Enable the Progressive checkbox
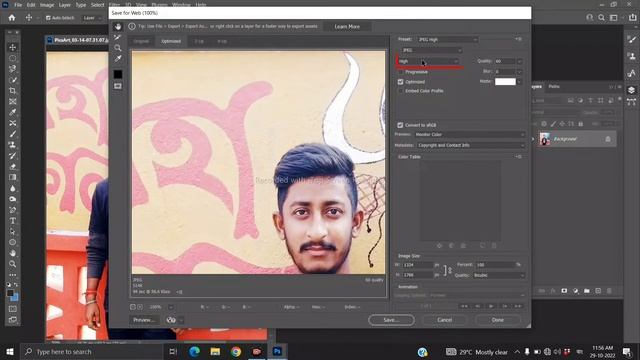This screenshot has width=640, height=360. (400, 72)
